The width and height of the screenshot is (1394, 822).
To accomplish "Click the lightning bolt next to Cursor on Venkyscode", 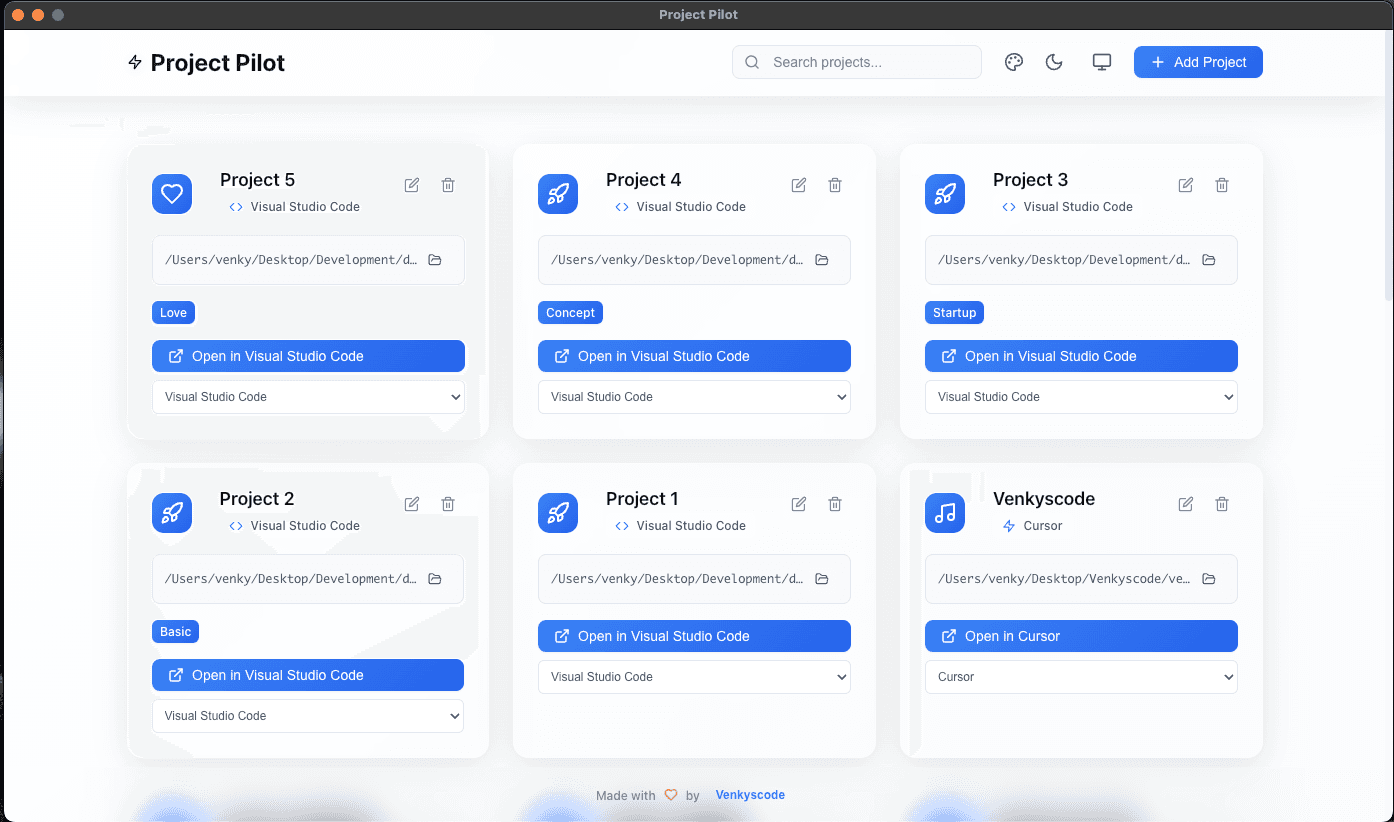I will click(1008, 525).
